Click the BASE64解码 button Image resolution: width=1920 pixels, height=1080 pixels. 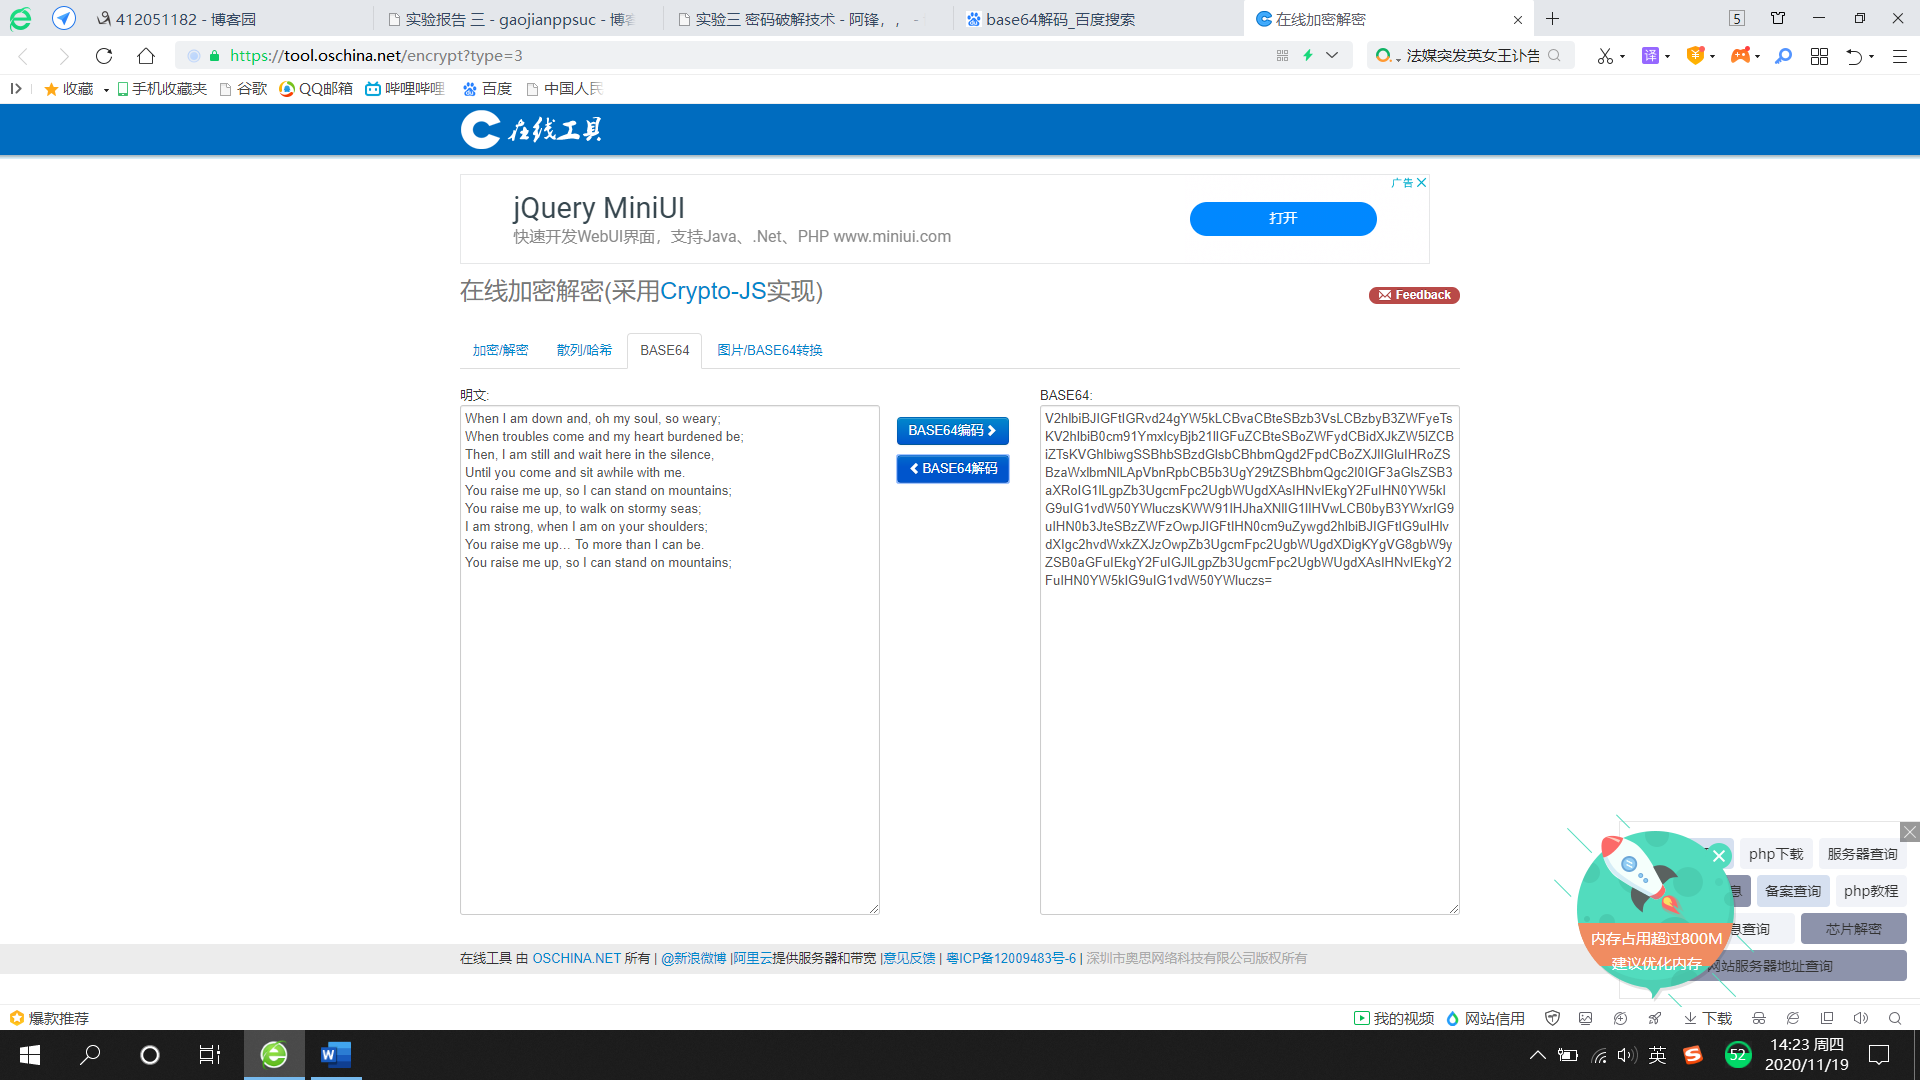click(x=952, y=469)
